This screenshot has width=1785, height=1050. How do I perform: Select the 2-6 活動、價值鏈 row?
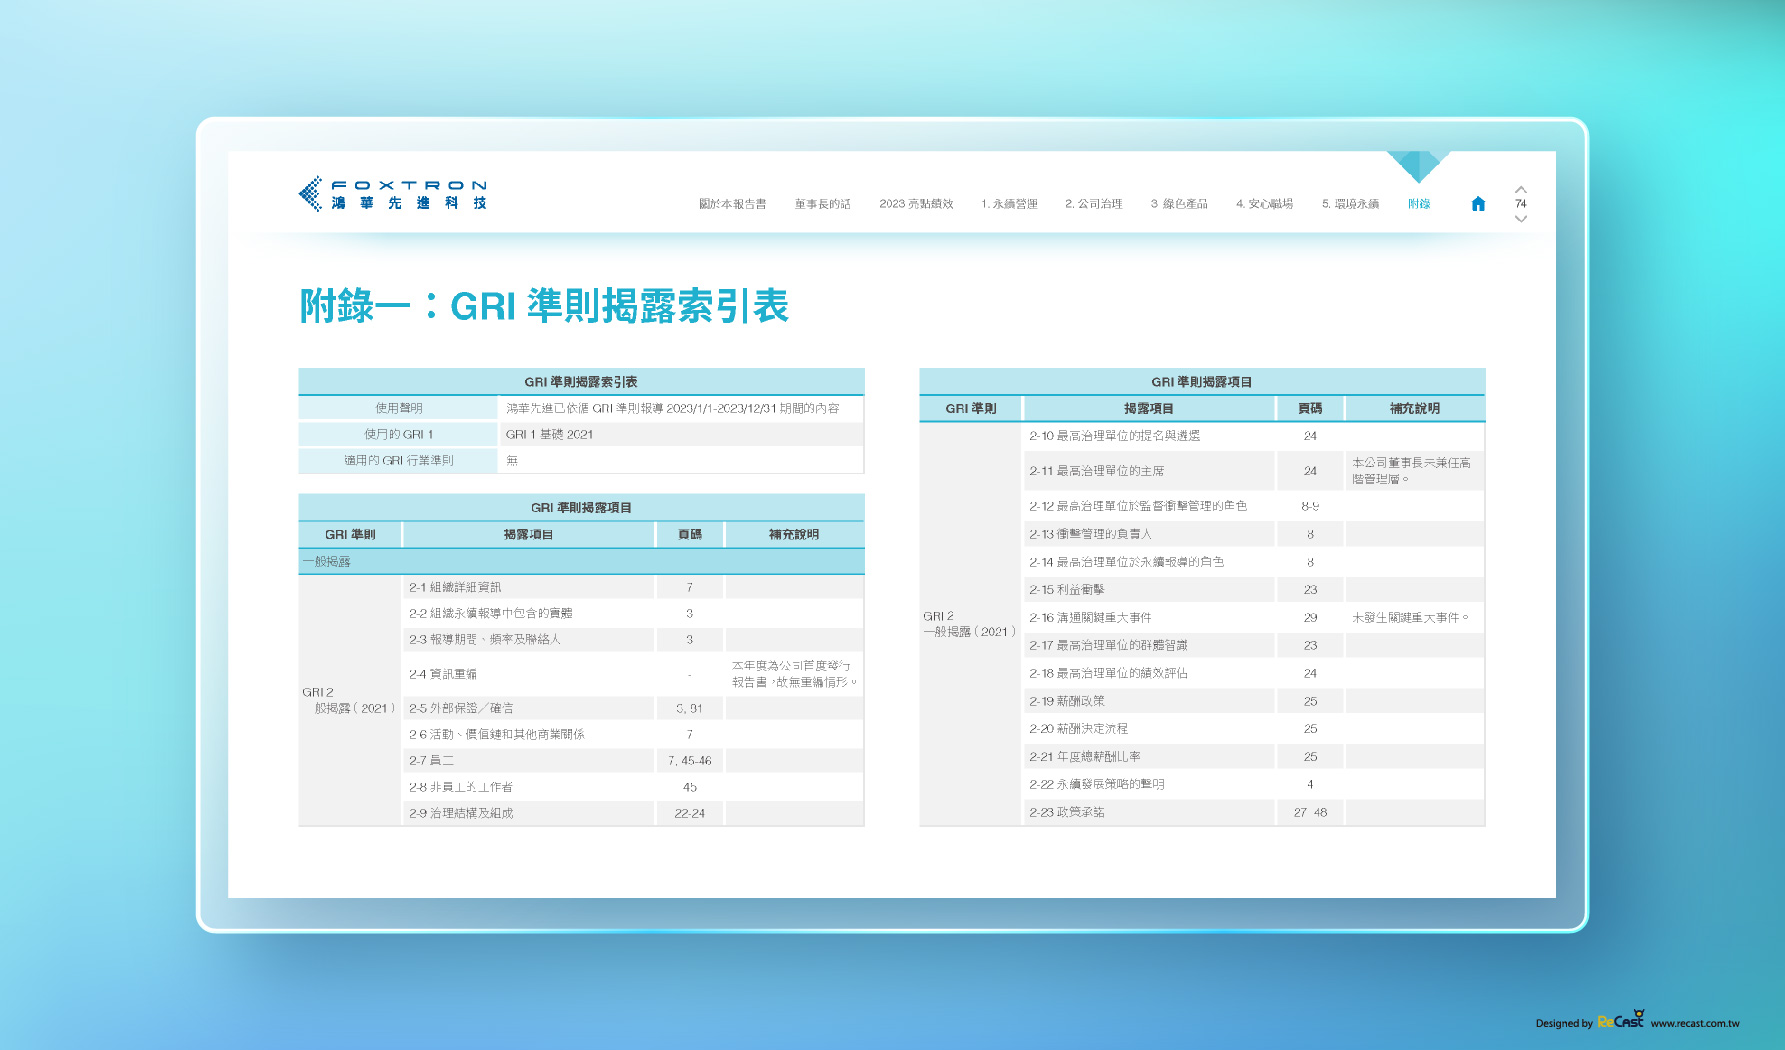[632, 734]
